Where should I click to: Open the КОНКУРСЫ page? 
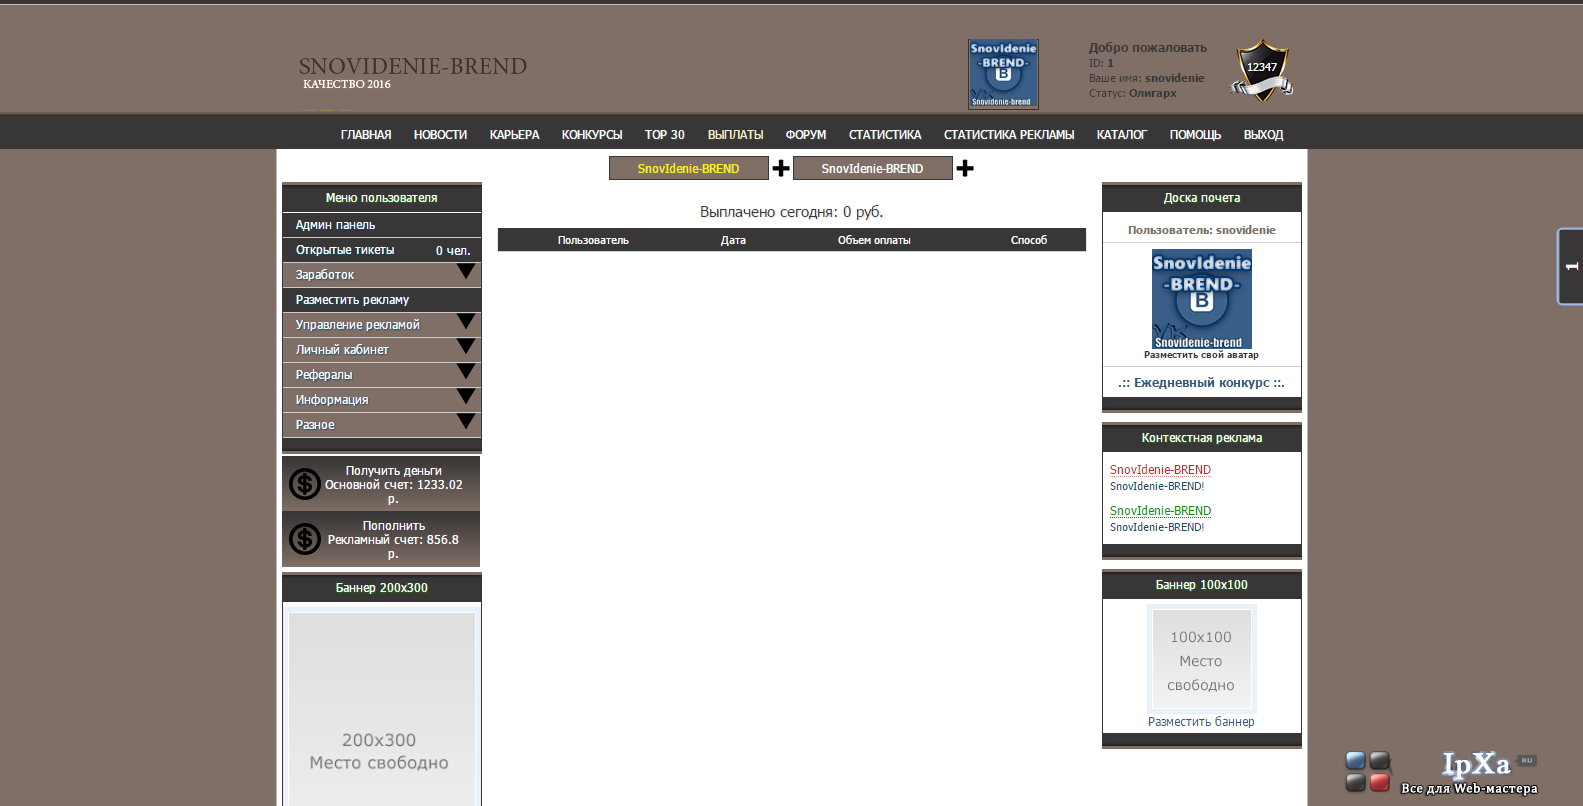(592, 135)
